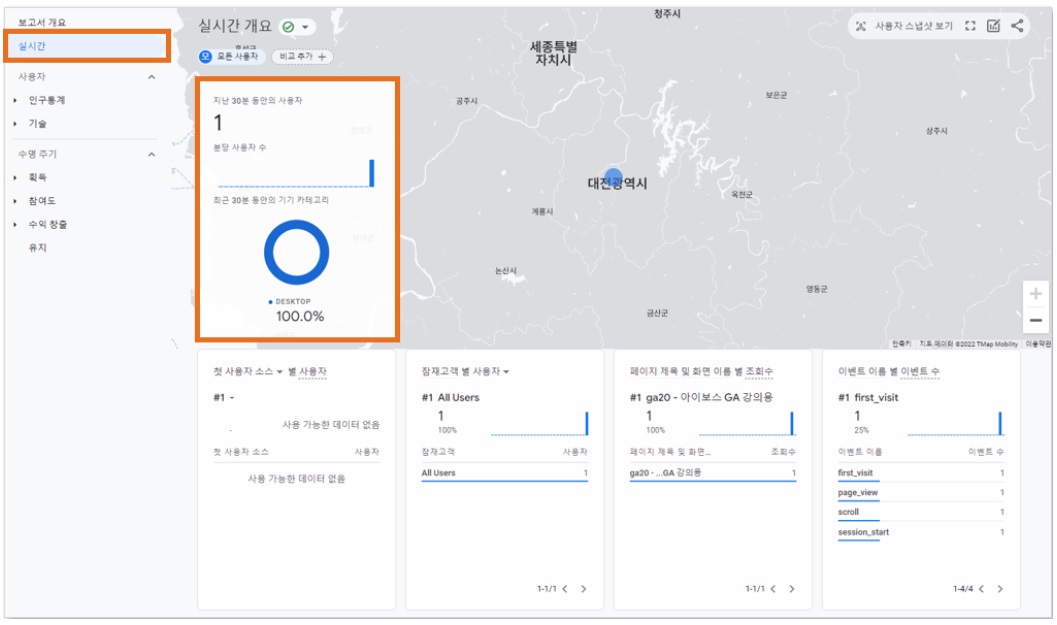The width and height of the screenshot is (1057, 625).
Task: Click the green check status icon
Action: (x=289, y=27)
